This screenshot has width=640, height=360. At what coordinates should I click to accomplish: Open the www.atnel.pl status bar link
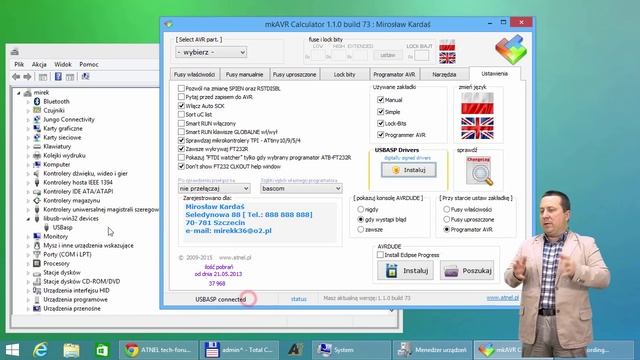503,298
